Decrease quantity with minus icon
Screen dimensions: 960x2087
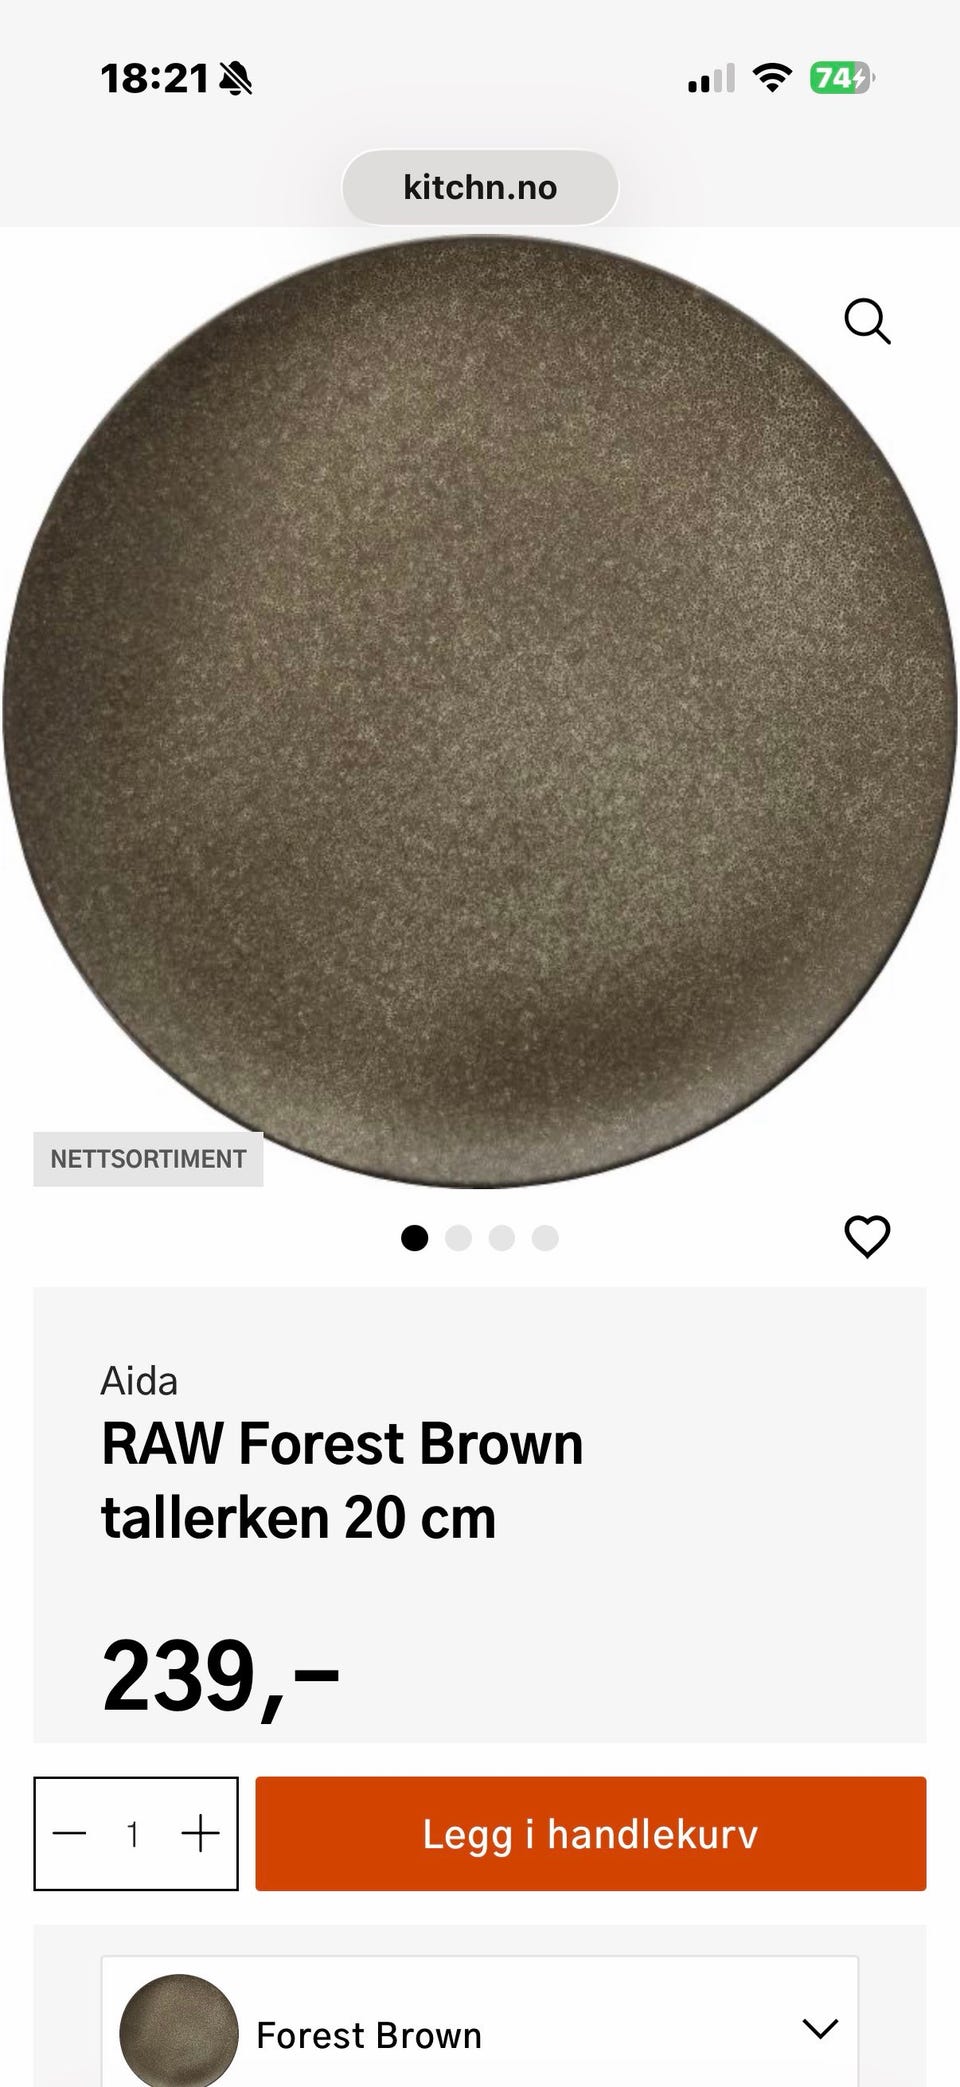click(x=70, y=1834)
